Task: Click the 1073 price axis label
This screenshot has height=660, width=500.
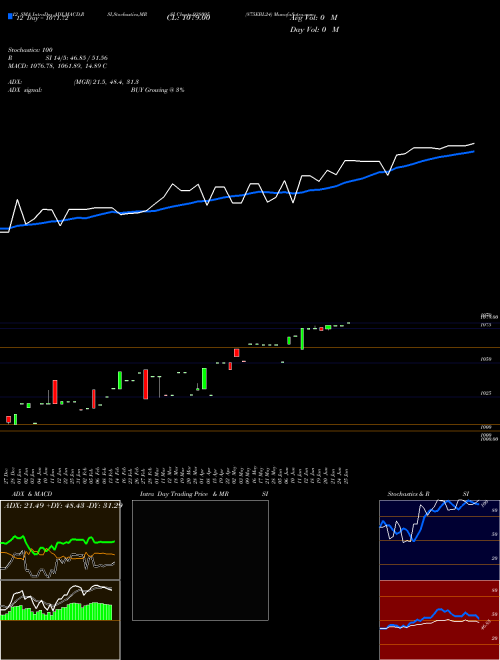Action: (x=486, y=325)
